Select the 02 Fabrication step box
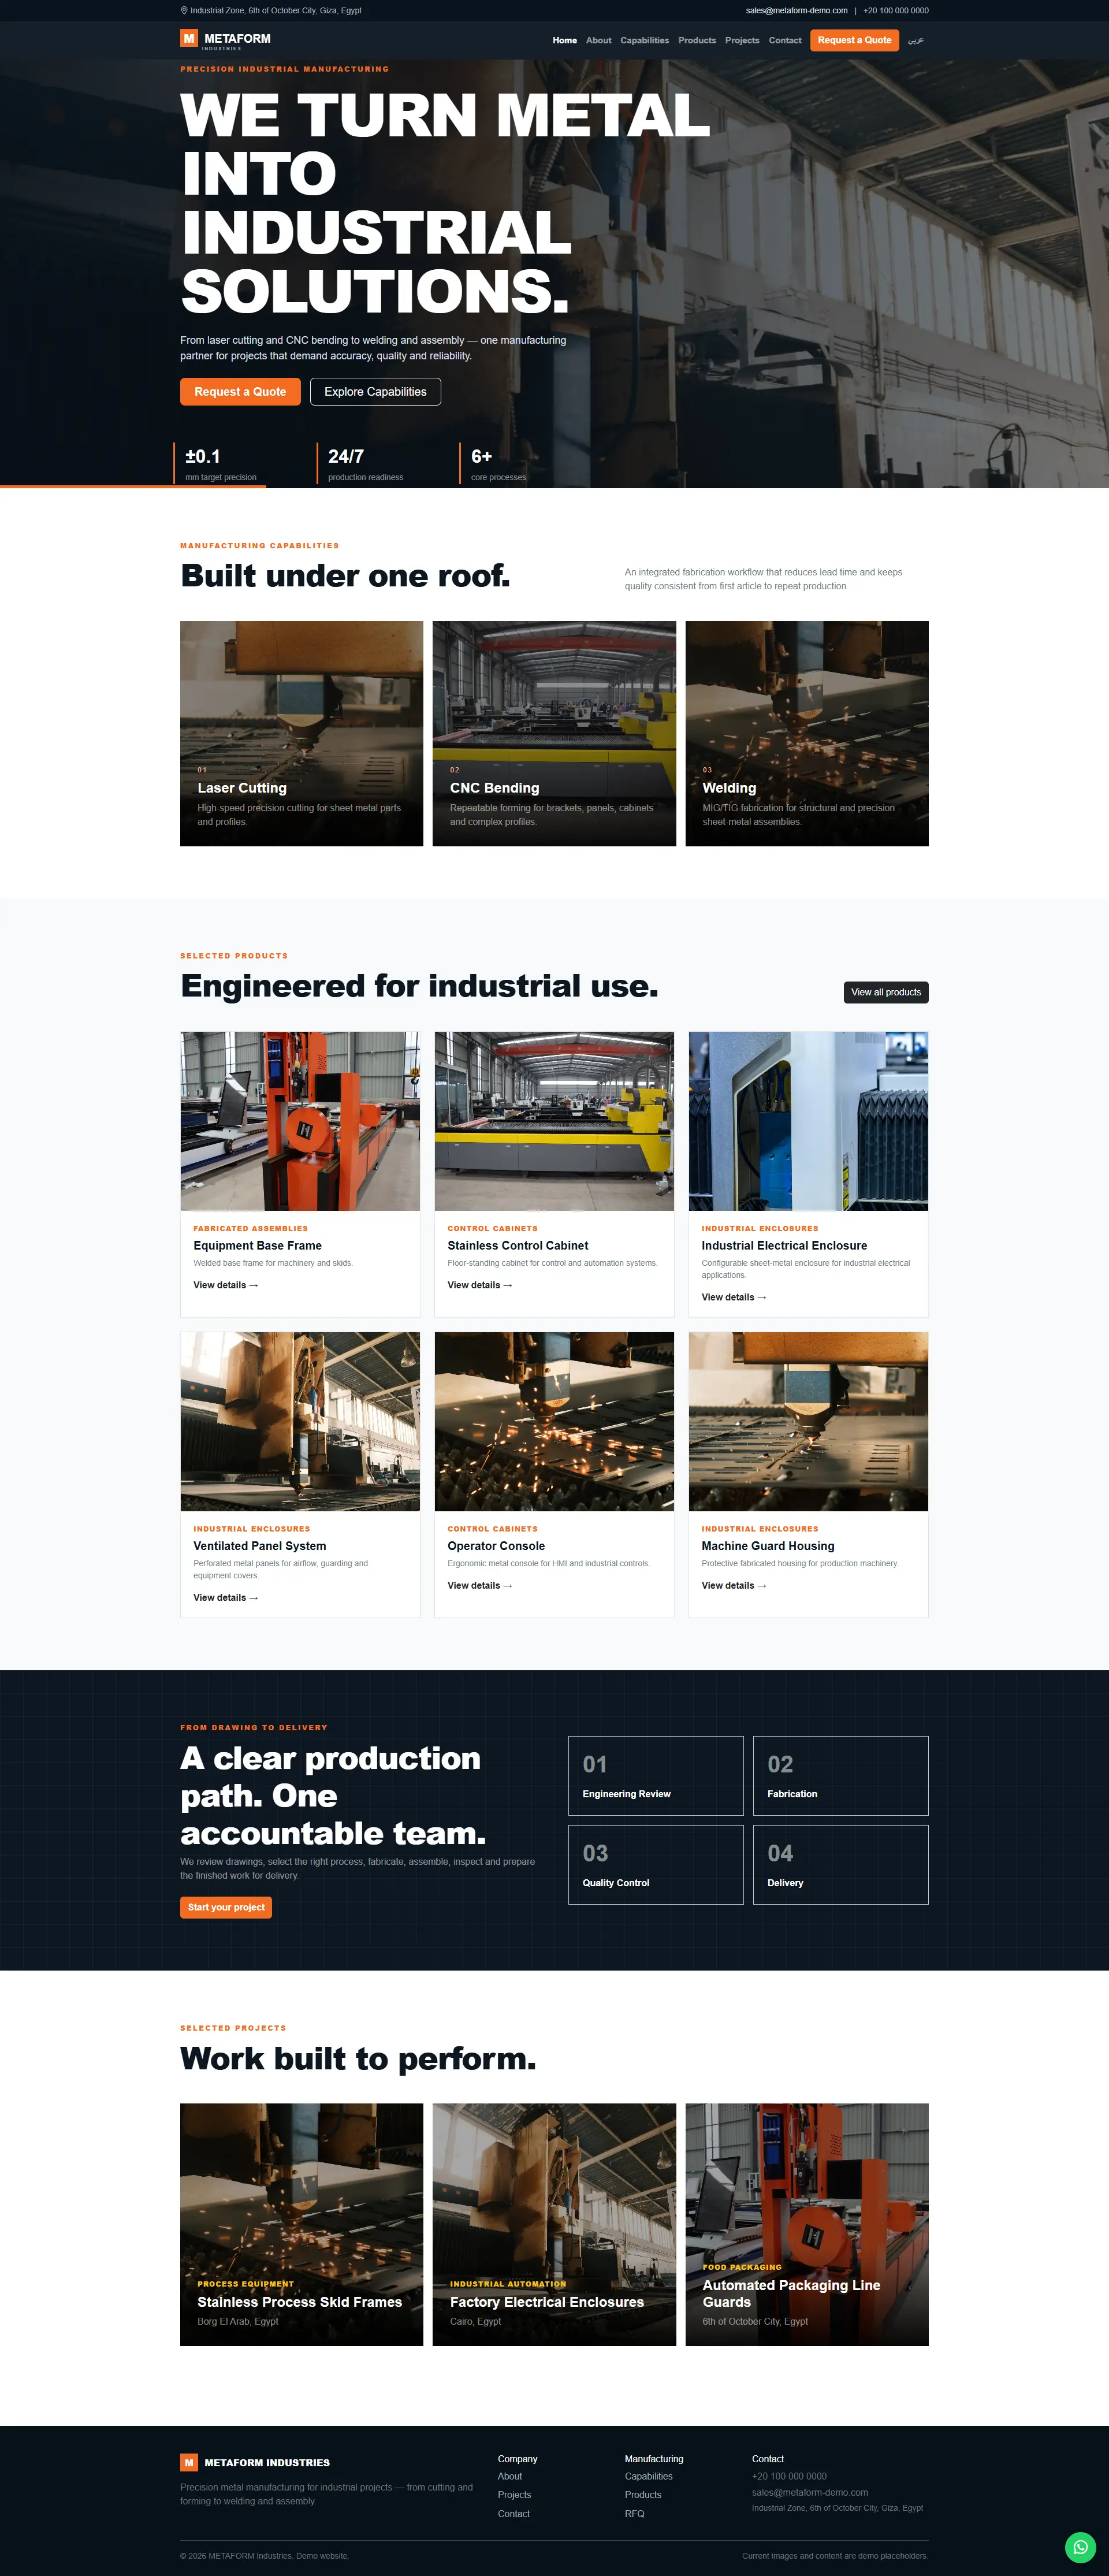Screen dimensions: 1109x2576 pyautogui.click(x=841, y=1775)
